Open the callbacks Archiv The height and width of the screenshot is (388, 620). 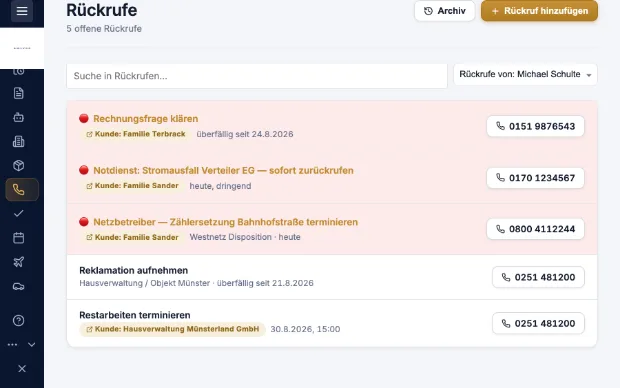pyautogui.click(x=444, y=11)
